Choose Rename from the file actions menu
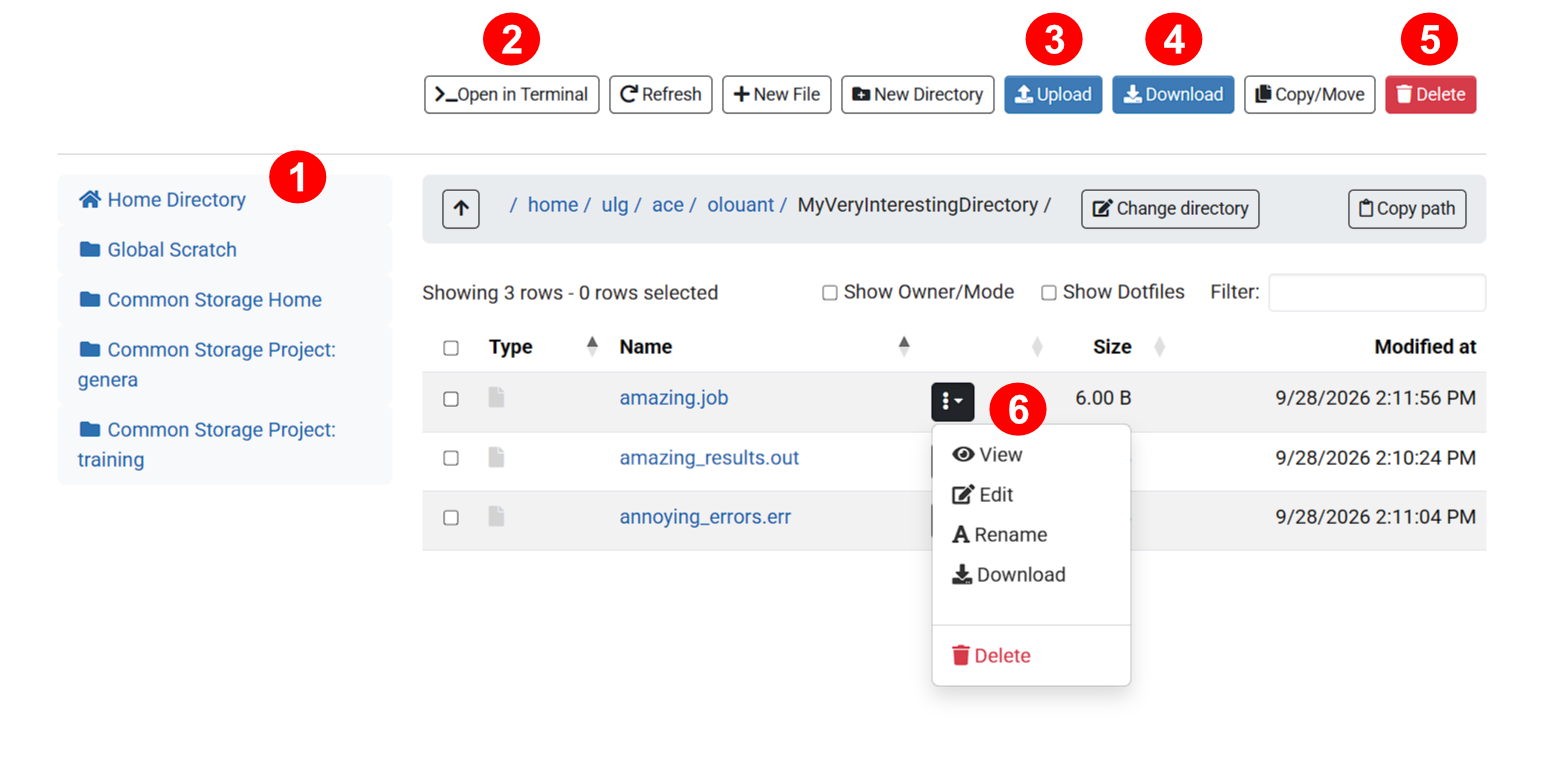The height and width of the screenshot is (768, 1545). pyautogui.click(x=1031, y=535)
